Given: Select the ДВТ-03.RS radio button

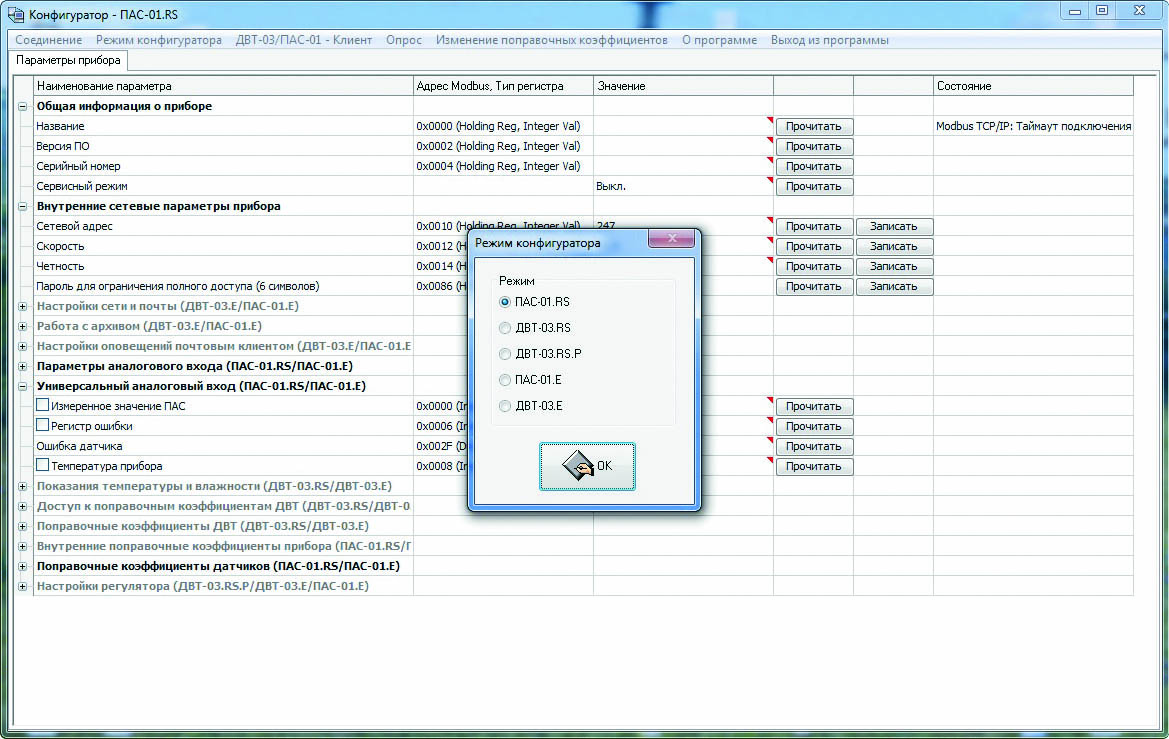Looking at the screenshot, I should click(505, 328).
